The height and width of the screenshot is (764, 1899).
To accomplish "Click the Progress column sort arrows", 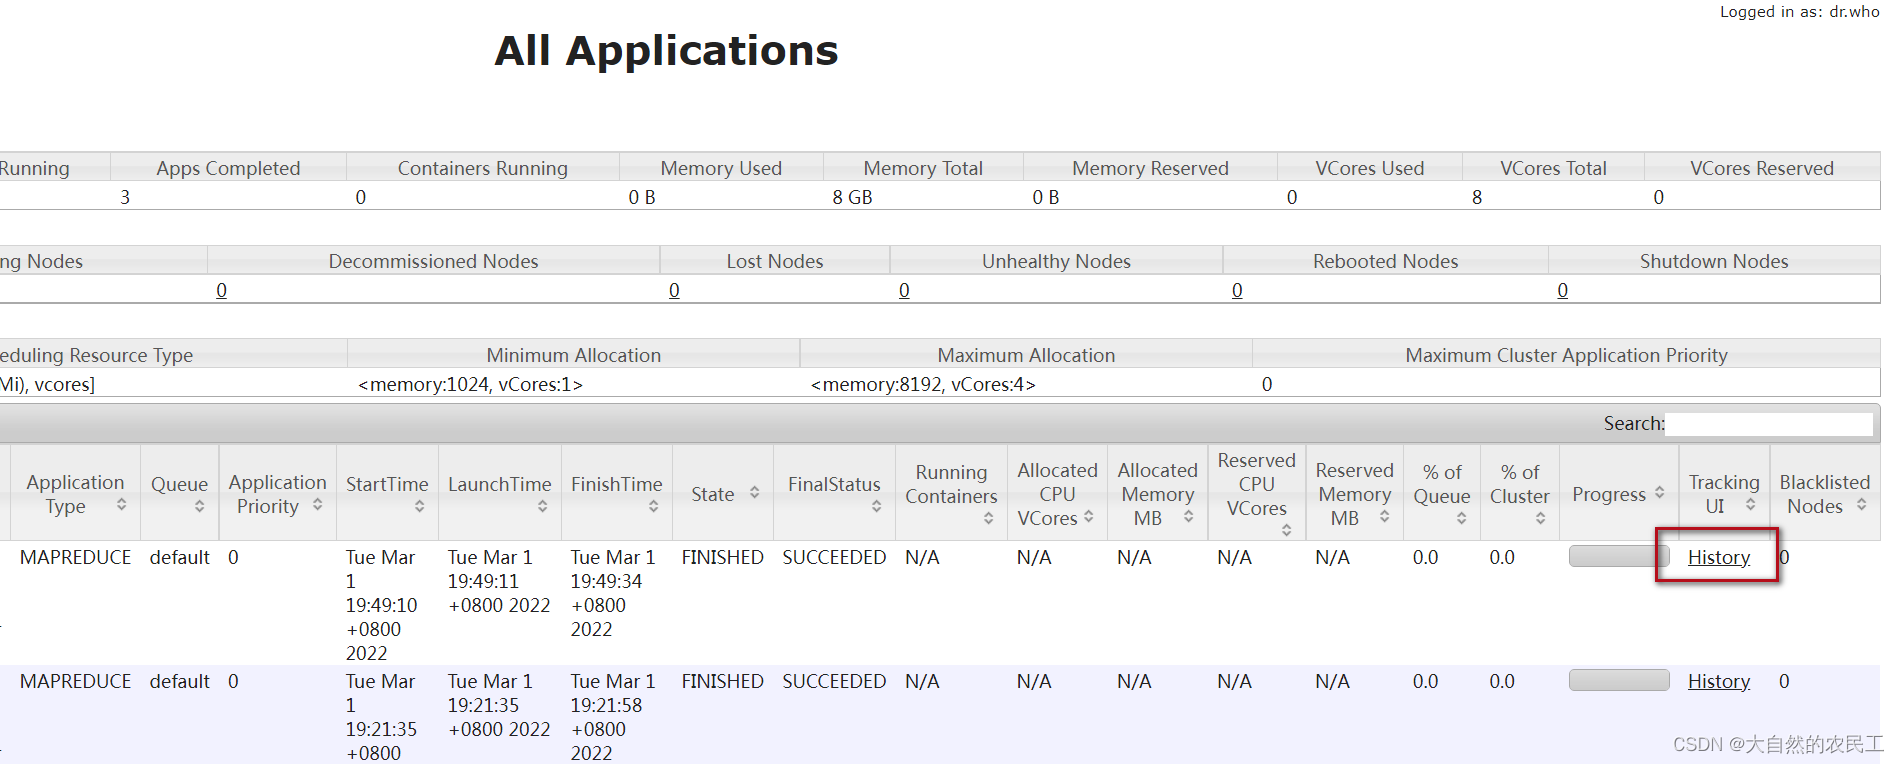I will 1660,493.
